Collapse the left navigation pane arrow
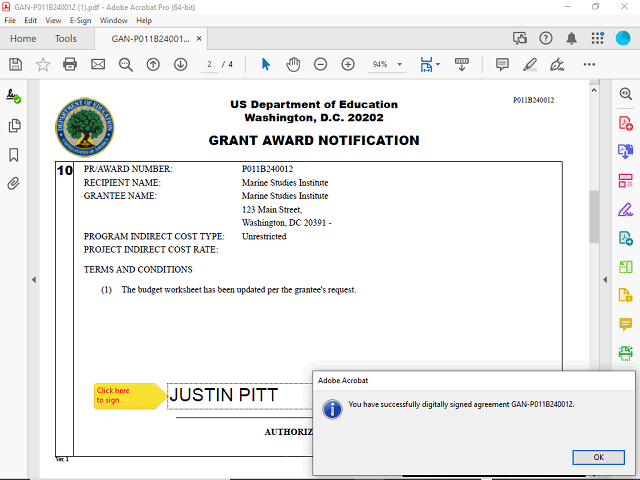This screenshot has width=640, height=480. click(x=34, y=280)
